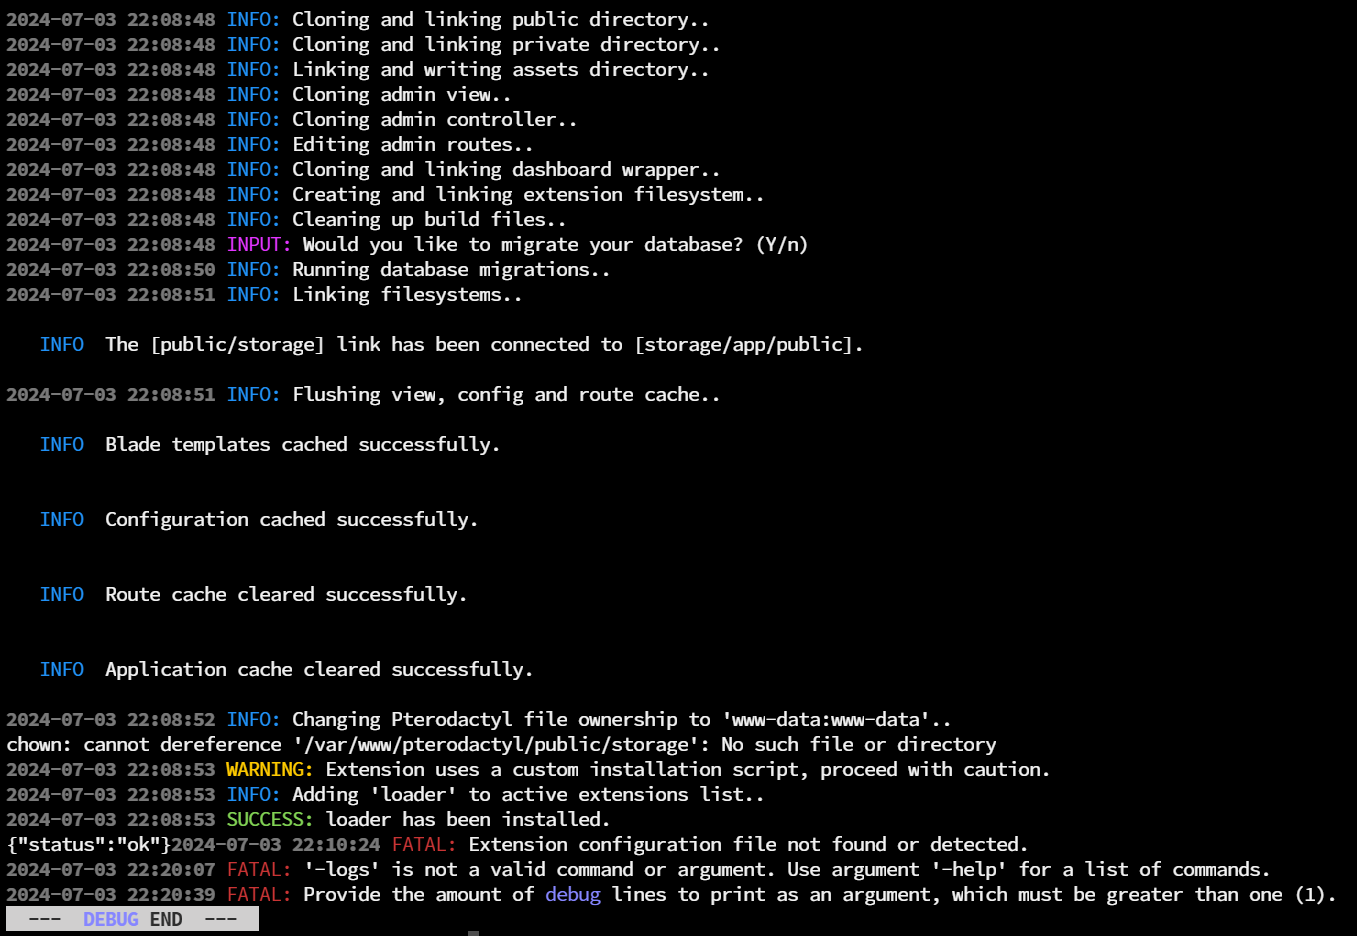
Task: Click the yellow WARNING label
Action: pos(270,769)
